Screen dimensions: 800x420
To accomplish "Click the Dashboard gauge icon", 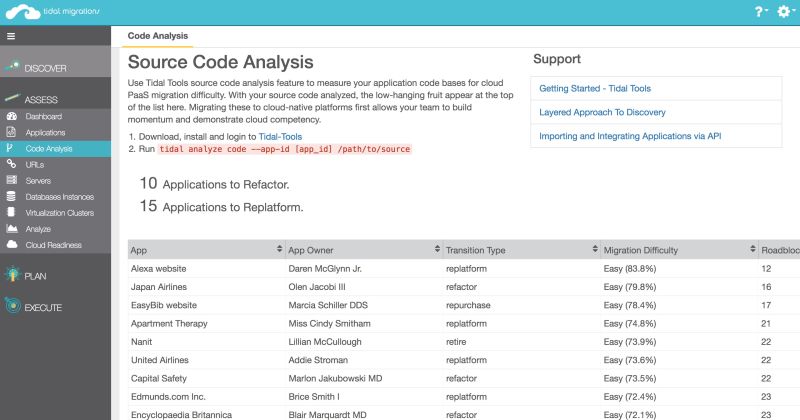I will pos(11,116).
